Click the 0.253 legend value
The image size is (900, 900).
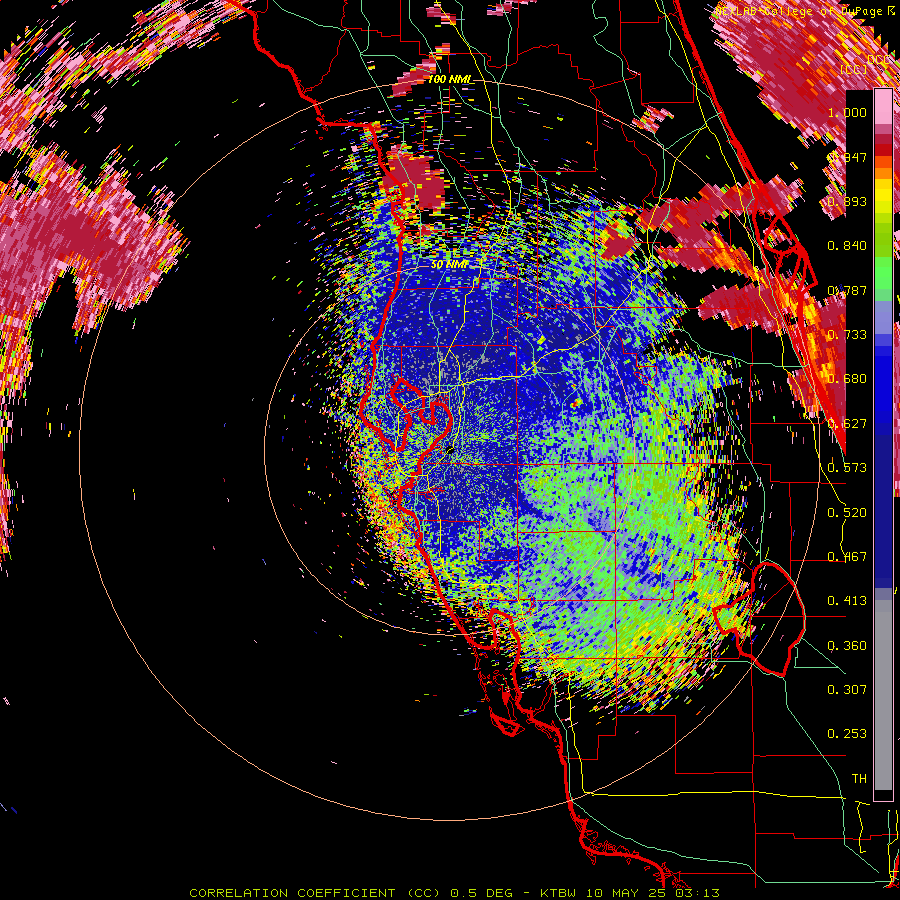pos(847,734)
